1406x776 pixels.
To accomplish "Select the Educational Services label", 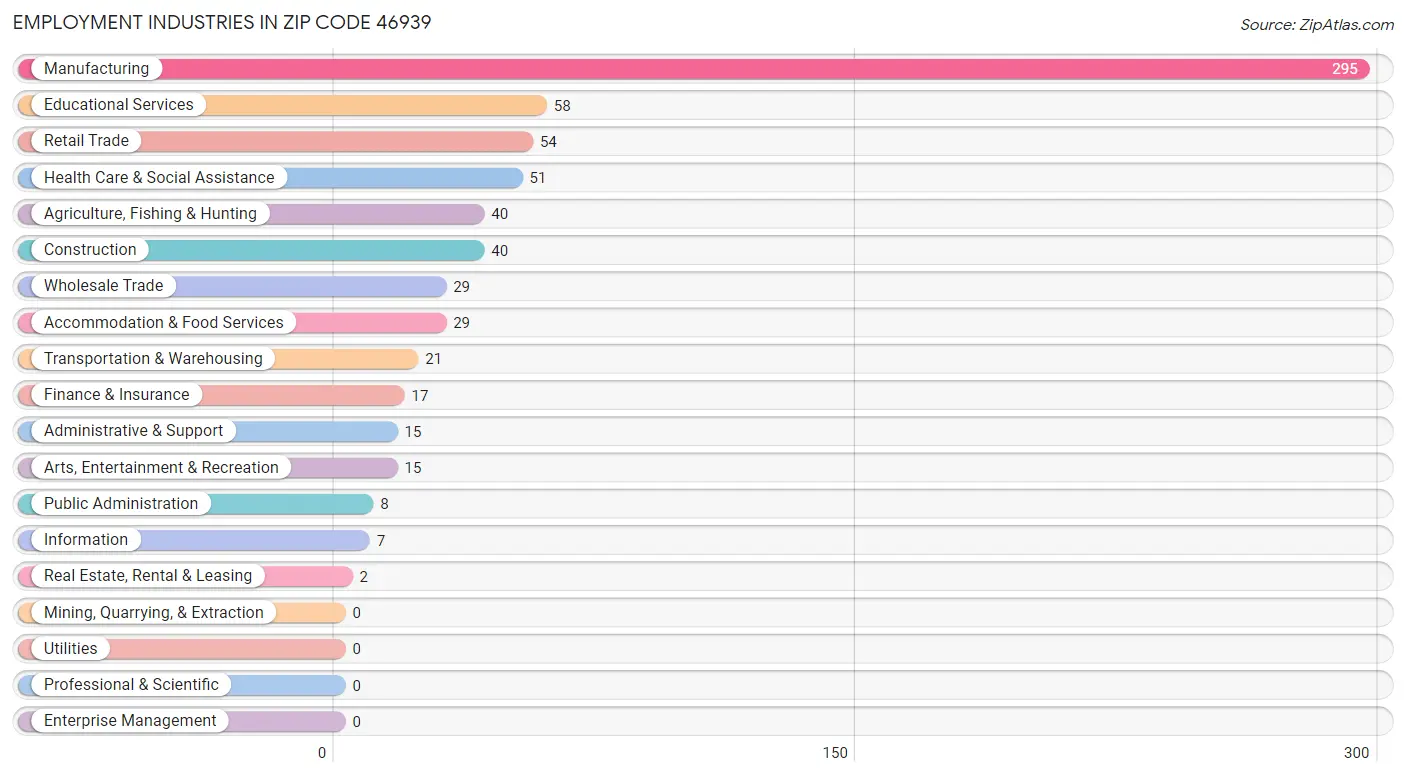I will click(119, 105).
